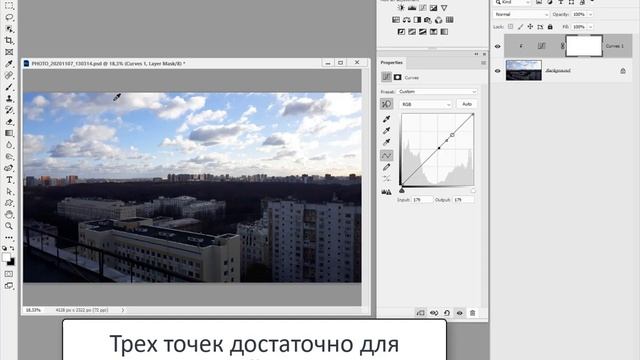Open the Kind filter dropdown in Layers
640x360 pixels.
click(x=513, y=2)
